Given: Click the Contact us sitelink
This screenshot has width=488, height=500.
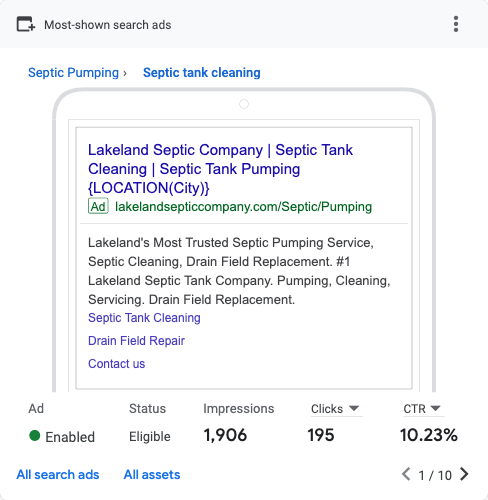Looking at the screenshot, I should click(x=117, y=364).
